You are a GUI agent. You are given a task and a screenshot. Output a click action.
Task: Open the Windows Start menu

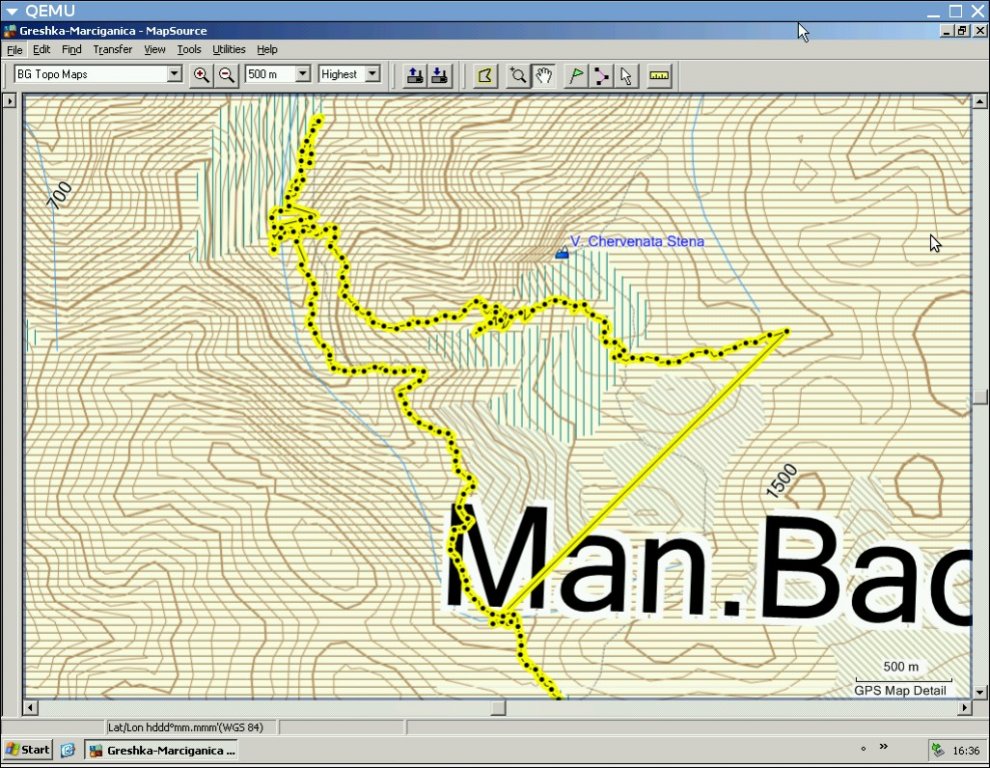[x=27, y=750]
